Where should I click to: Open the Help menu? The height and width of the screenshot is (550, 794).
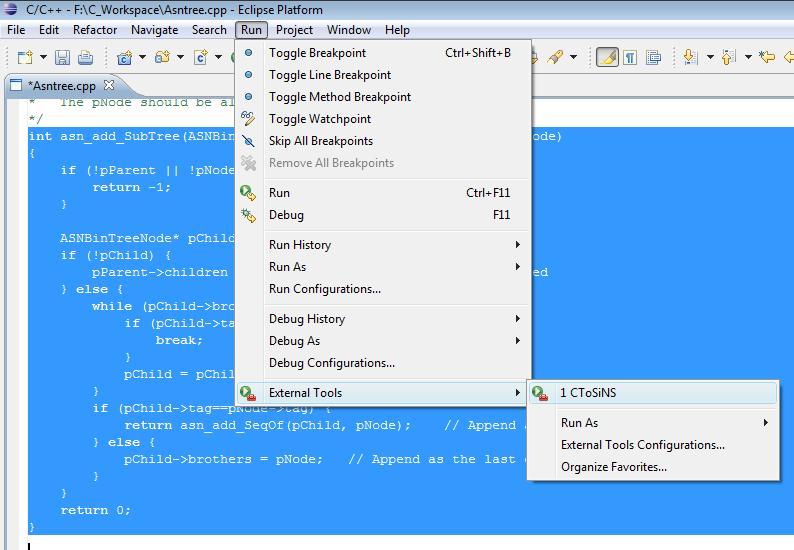tap(397, 30)
